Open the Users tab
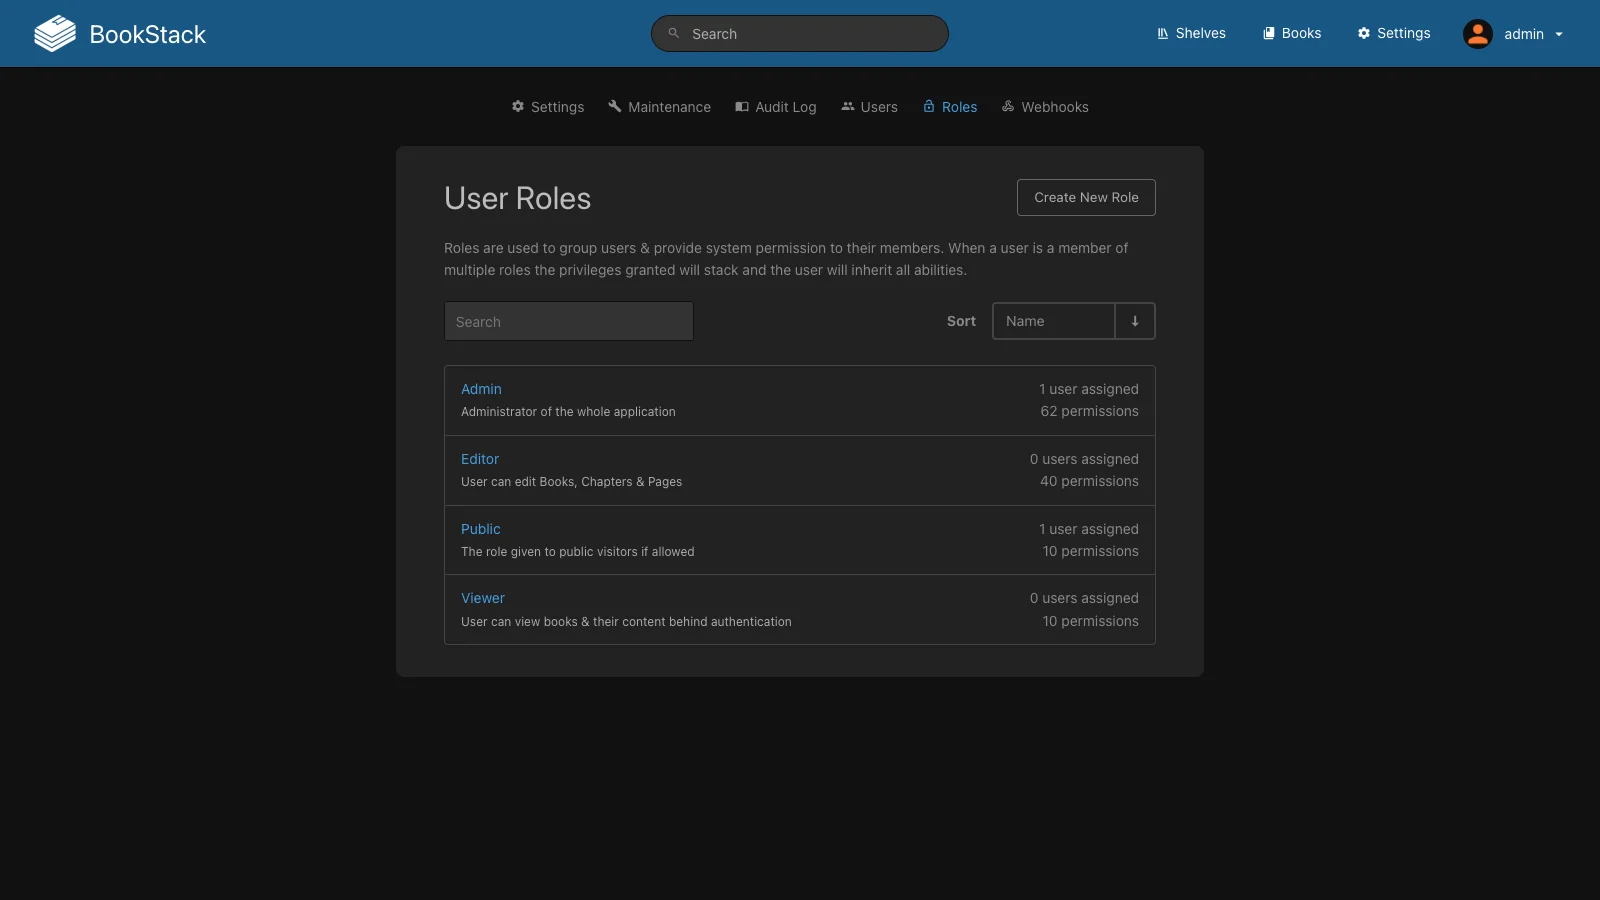The width and height of the screenshot is (1600, 900). [x=869, y=107]
